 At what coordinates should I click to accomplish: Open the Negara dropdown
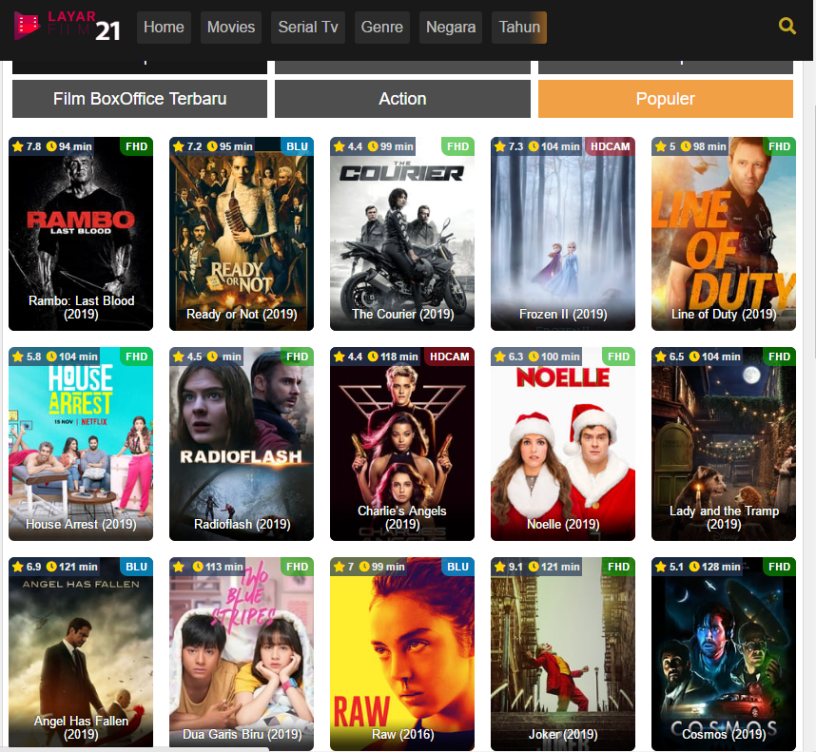click(x=450, y=27)
